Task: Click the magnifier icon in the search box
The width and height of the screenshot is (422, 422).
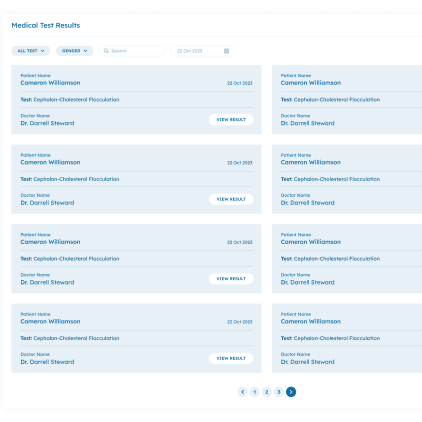Action: (106, 51)
